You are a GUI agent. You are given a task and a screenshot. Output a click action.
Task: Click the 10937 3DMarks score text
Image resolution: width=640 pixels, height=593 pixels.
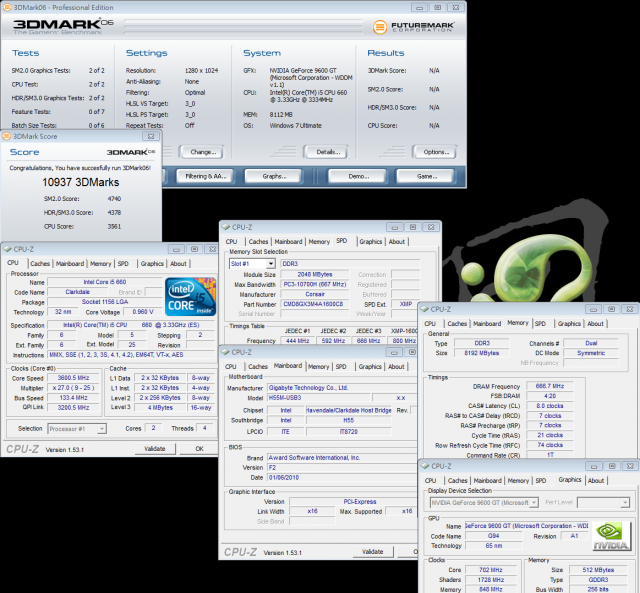[x=81, y=182]
